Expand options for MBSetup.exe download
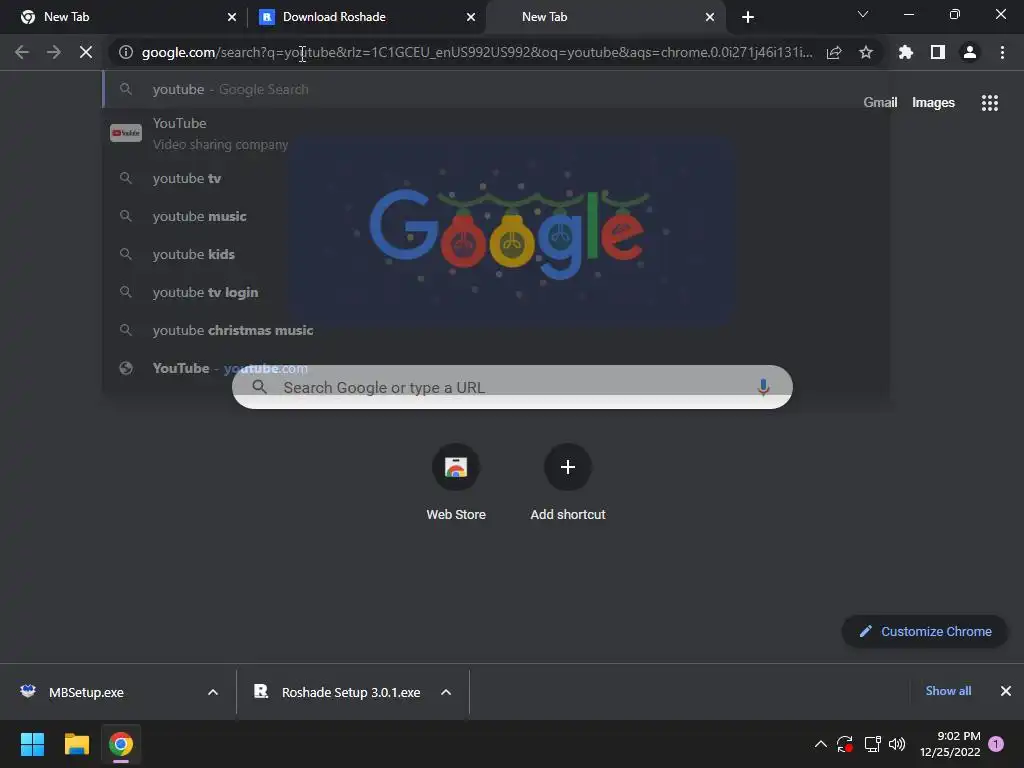Viewport: 1024px width, 768px height. click(213, 692)
